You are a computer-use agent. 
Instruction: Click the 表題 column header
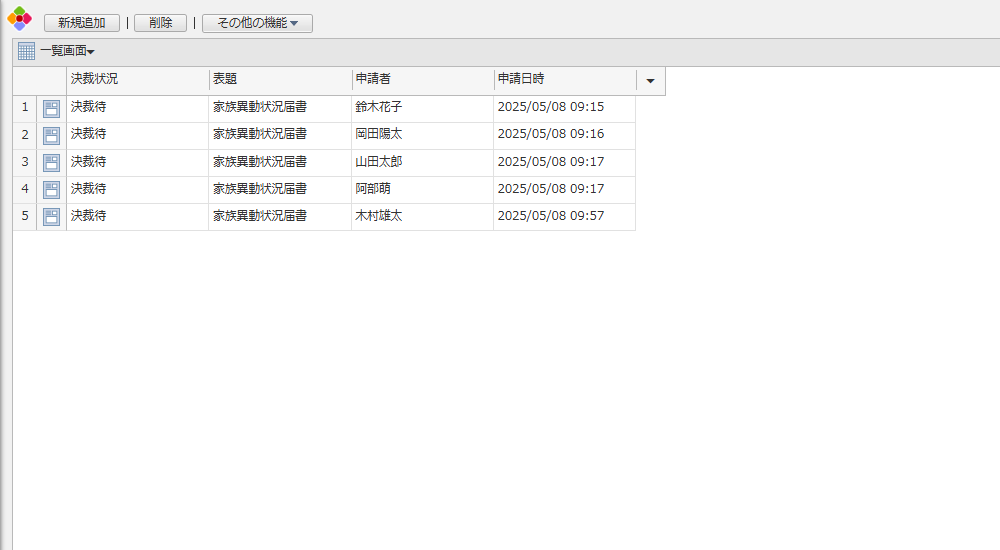279,79
